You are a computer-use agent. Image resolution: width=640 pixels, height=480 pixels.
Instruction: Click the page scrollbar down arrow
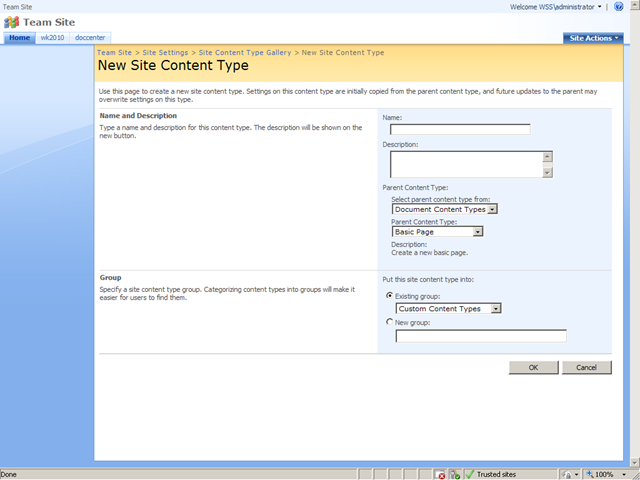pyautogui.click(x=635, y=462)
